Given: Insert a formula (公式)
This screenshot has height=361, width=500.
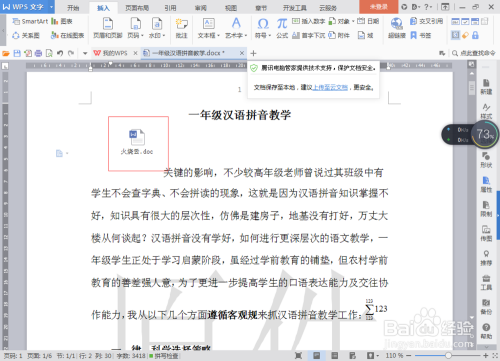Looking at the screenshot, I should (x=282, y=28).
